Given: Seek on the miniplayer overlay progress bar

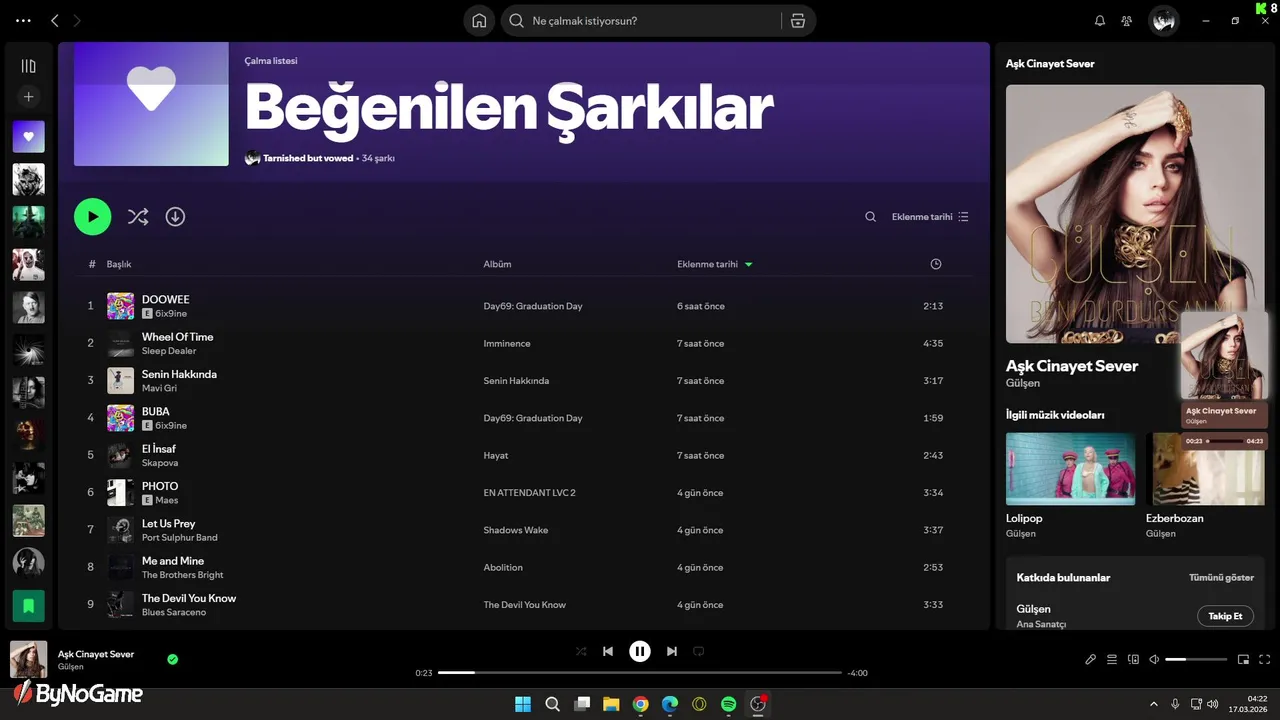Looking at the screenshot, I should point(1225,441).
